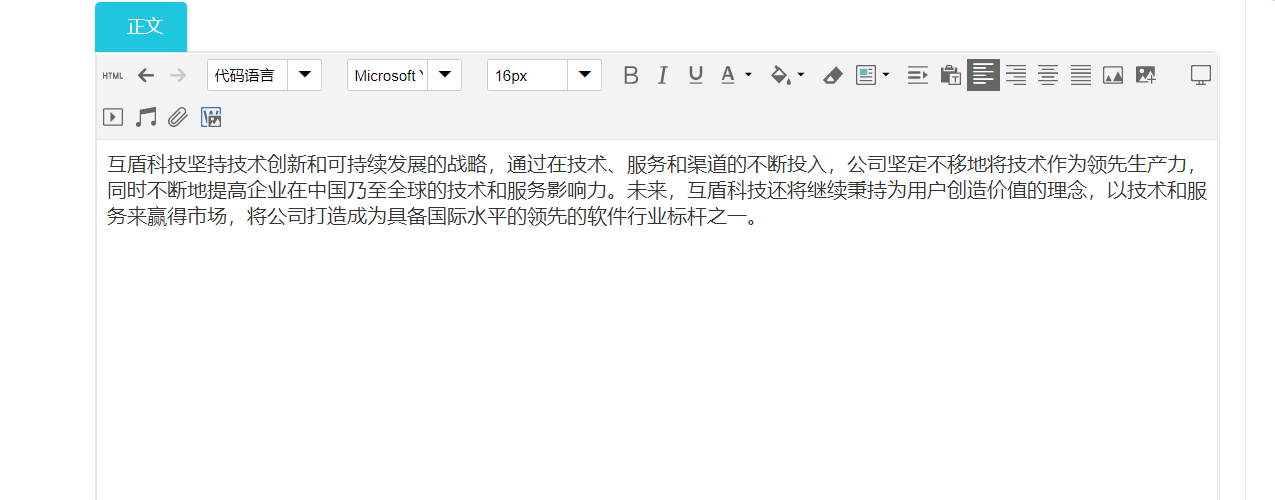Screen dimensions: 1275x500
Task: Click the line starting 务来赢得市场
Action: tap(434, 217)
